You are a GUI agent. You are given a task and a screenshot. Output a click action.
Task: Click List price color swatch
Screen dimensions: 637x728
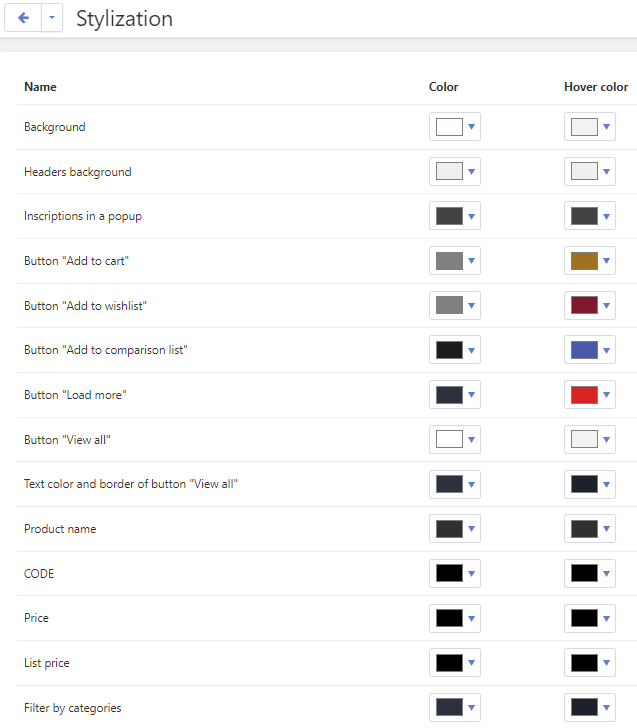pyautogui.click(x=449, y=663)
